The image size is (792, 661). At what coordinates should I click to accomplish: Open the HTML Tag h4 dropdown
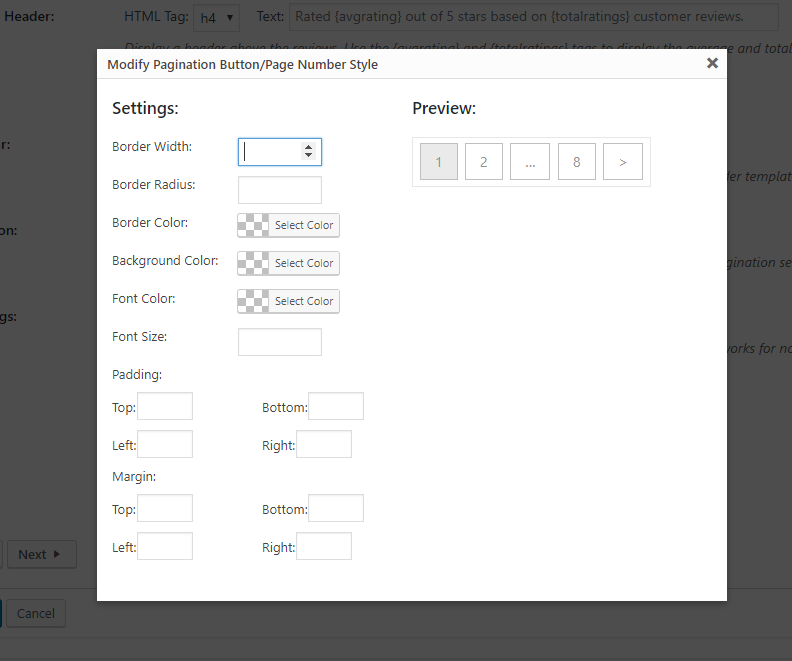pyautogui.click(x=217, y=18)
